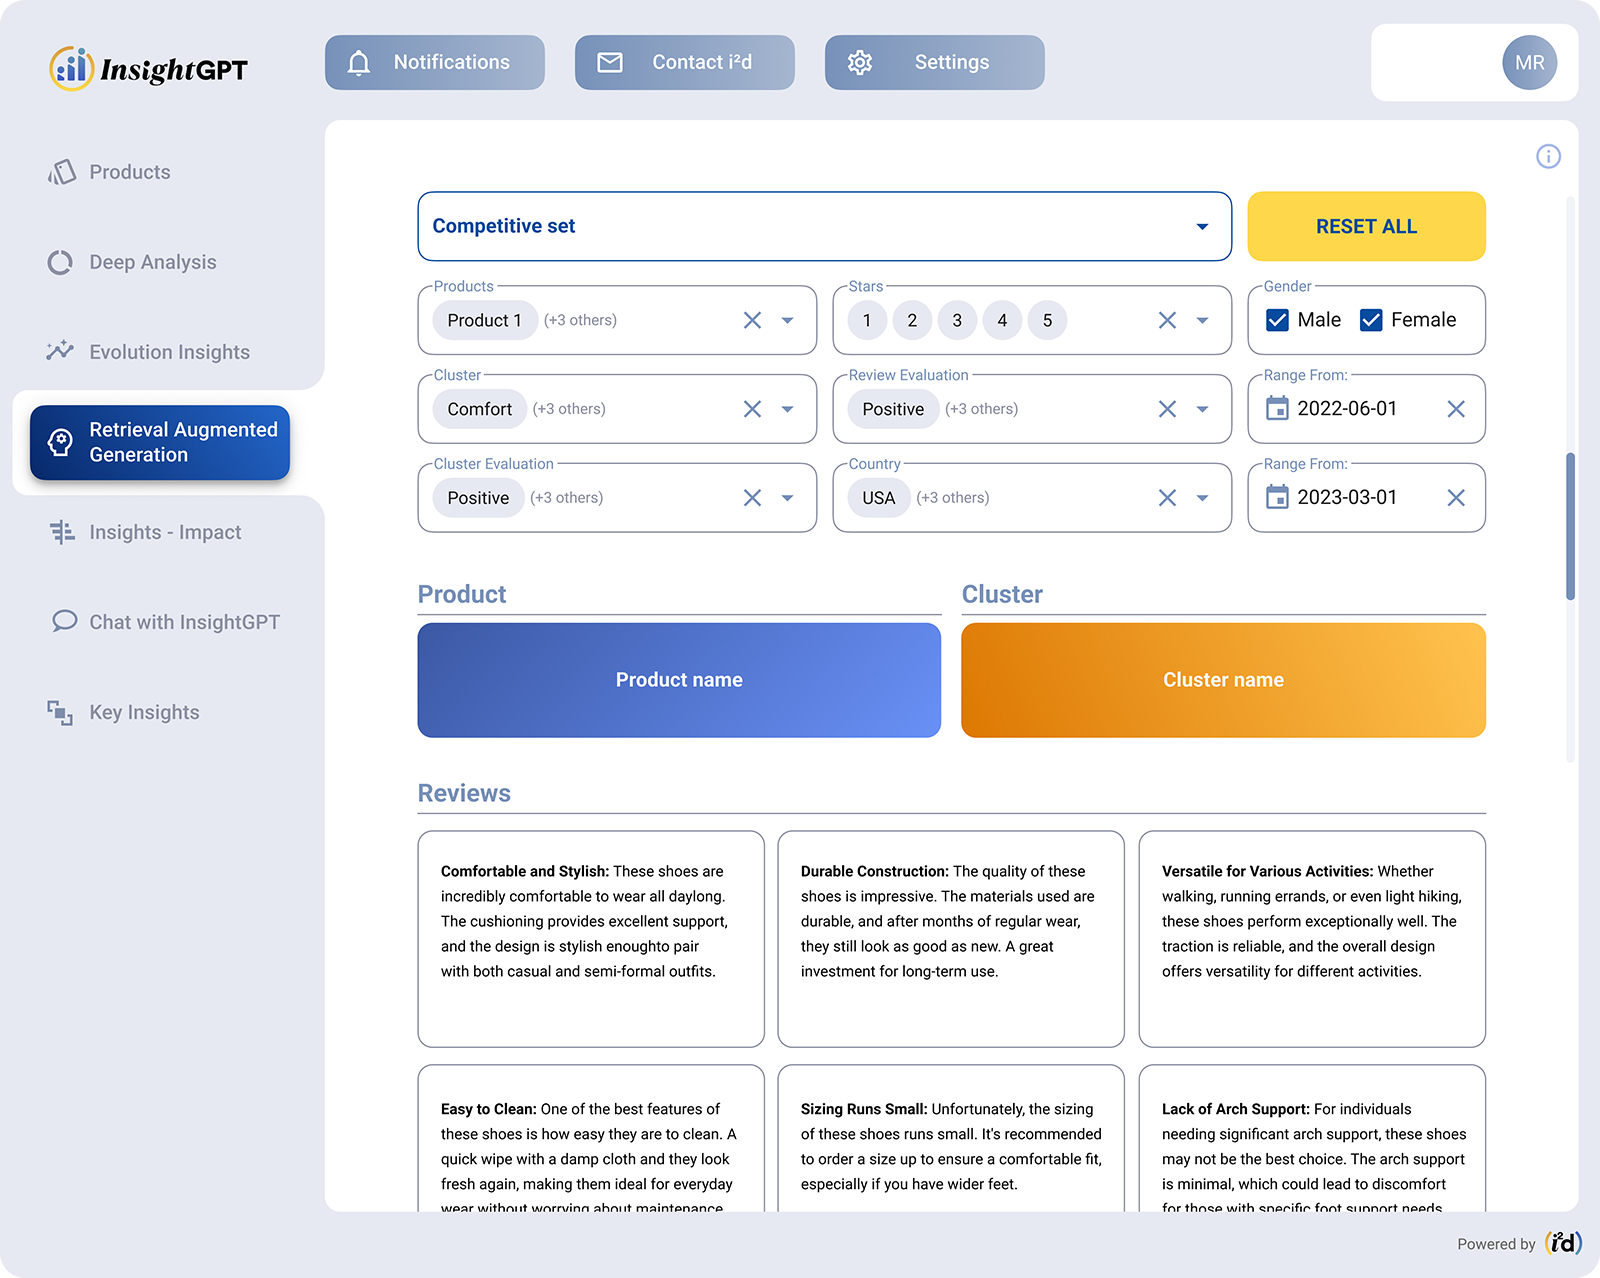The height and width of the screenshot is (1278, 1600).
Task: Click the MR user avatar
Action: pyautogui.click(x=1529, y=63)
